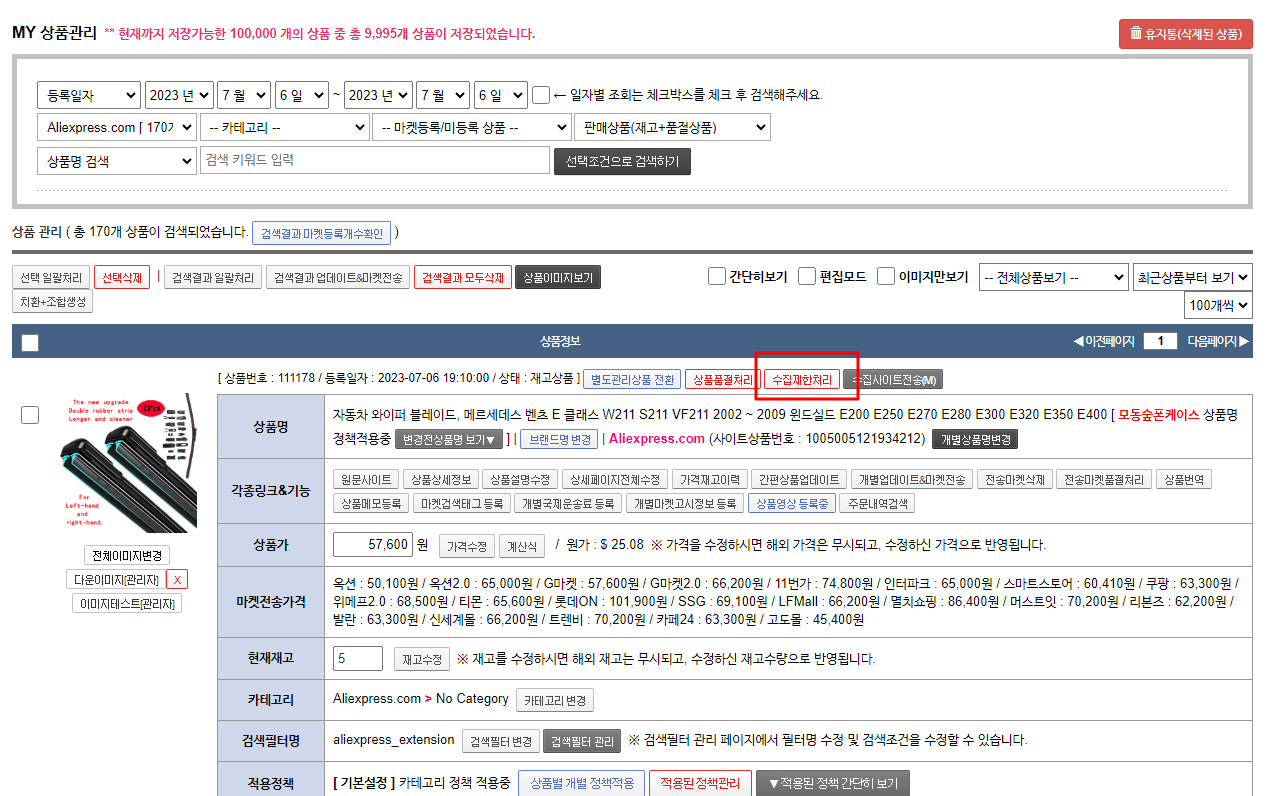This screenshot has width=1266, height=796.
Task: Tick the select-all checkbox in header
Action: tap(30, 343)
